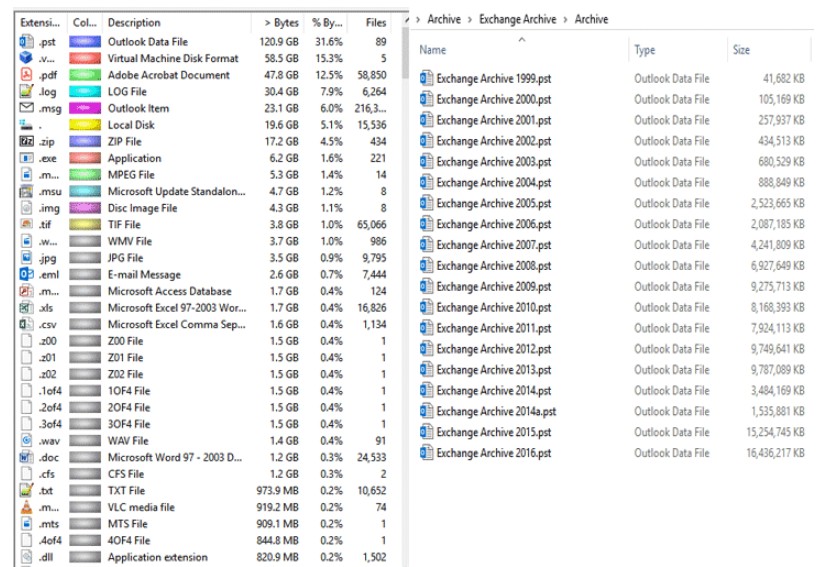
Task: Navigate to Exchange Archive in breadcrumb
Action: point(517,19)
